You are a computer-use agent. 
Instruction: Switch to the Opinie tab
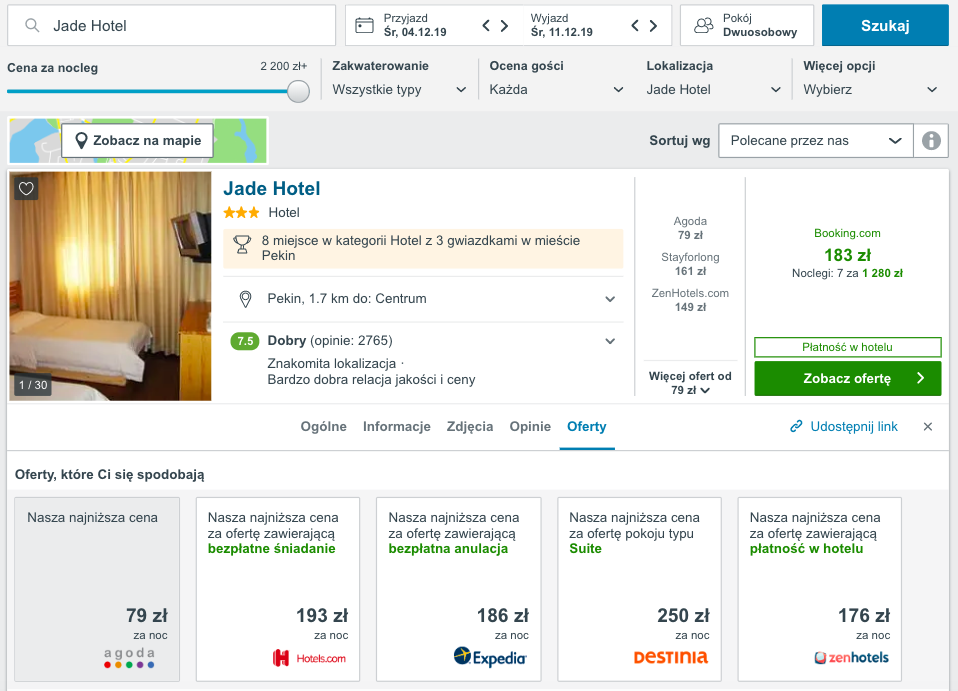[x=530, y=427]
